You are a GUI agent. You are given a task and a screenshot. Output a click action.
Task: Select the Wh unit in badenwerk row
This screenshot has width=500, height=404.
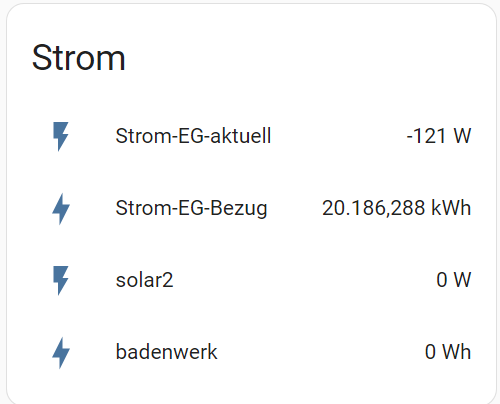click(x=456, y=352)
